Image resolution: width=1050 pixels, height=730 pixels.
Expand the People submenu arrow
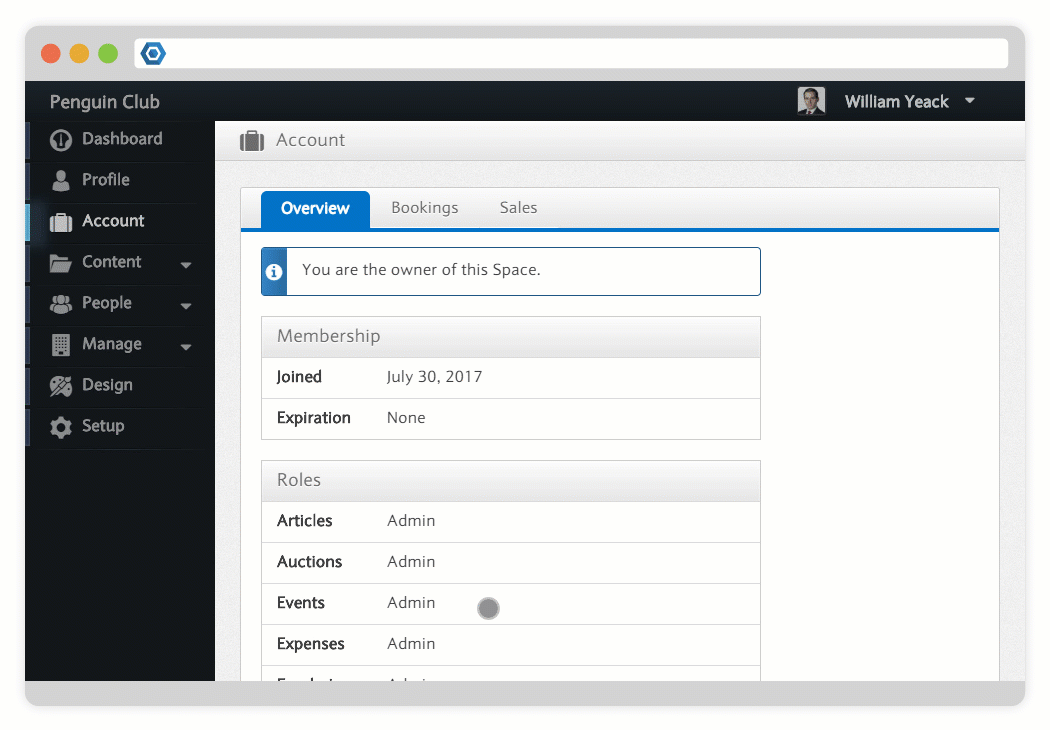[x=186, y=306]
